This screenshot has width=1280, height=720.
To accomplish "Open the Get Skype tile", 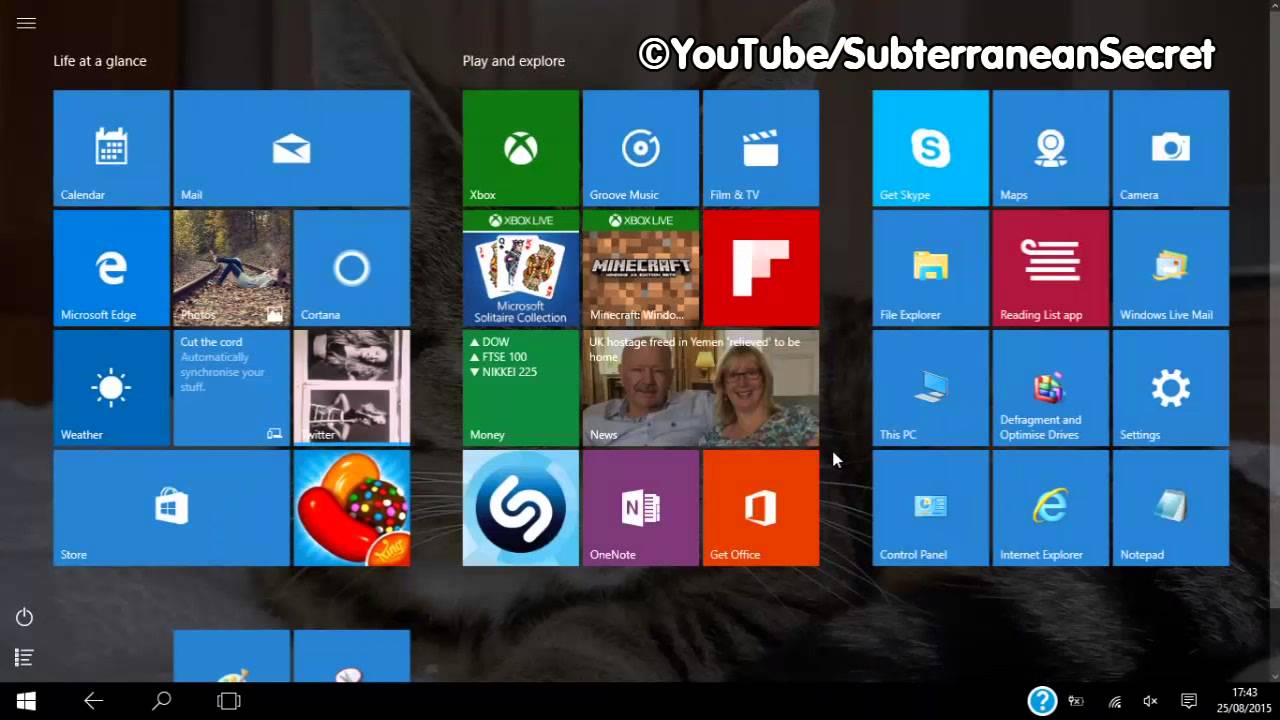I will click(x=930, y=148).
